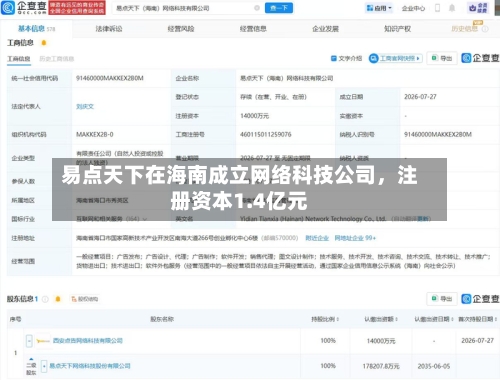Click 工商注册号 460115011259076

[266, 135]
